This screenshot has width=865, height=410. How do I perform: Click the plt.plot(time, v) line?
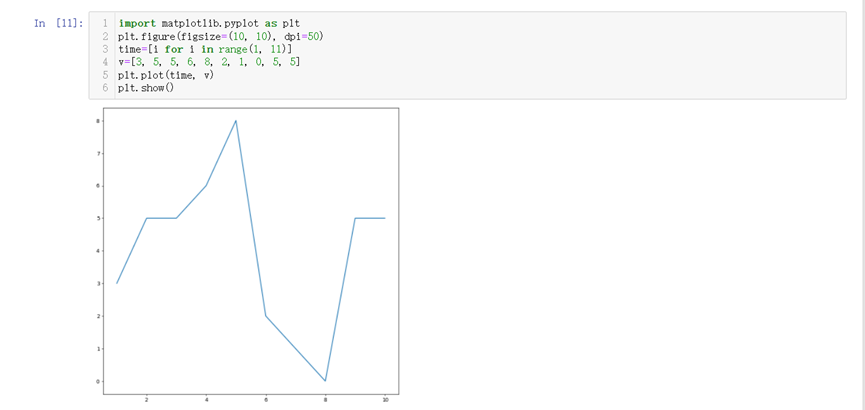tap(166, 74)
